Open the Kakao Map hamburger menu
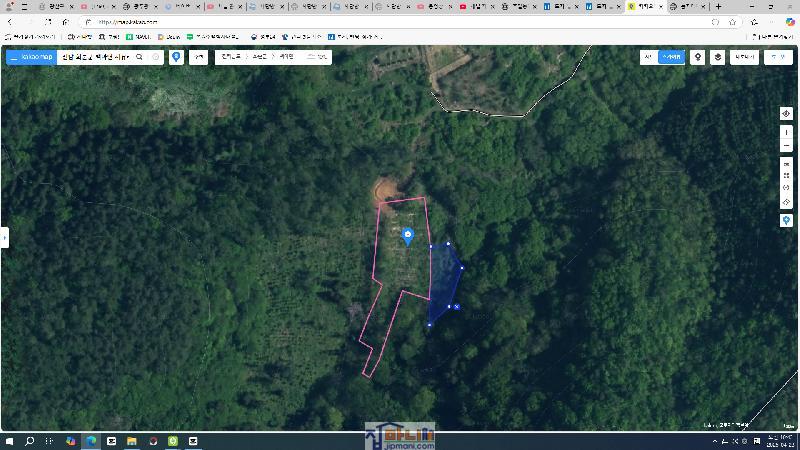 point(13,57)
